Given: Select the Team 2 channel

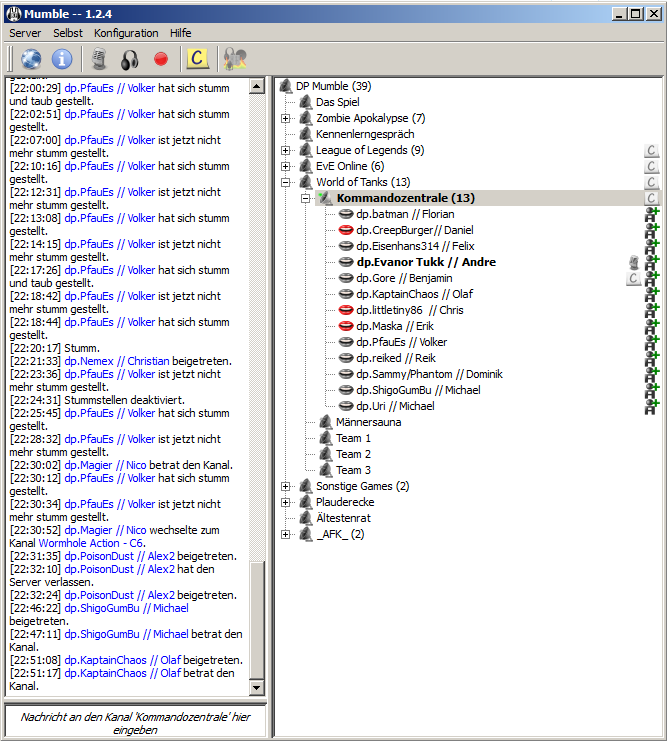Looking at the screenshot, I should click(x=353, y=454).
